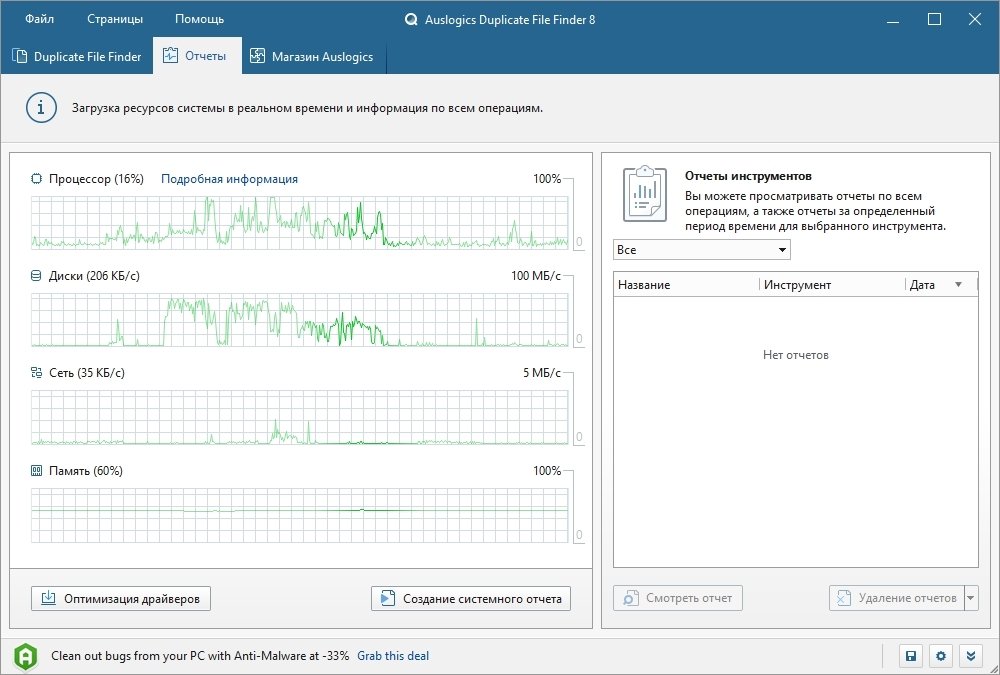1000x675 pixels.
Task: Open settings via the gear icon
Action: tap(940, 656)
